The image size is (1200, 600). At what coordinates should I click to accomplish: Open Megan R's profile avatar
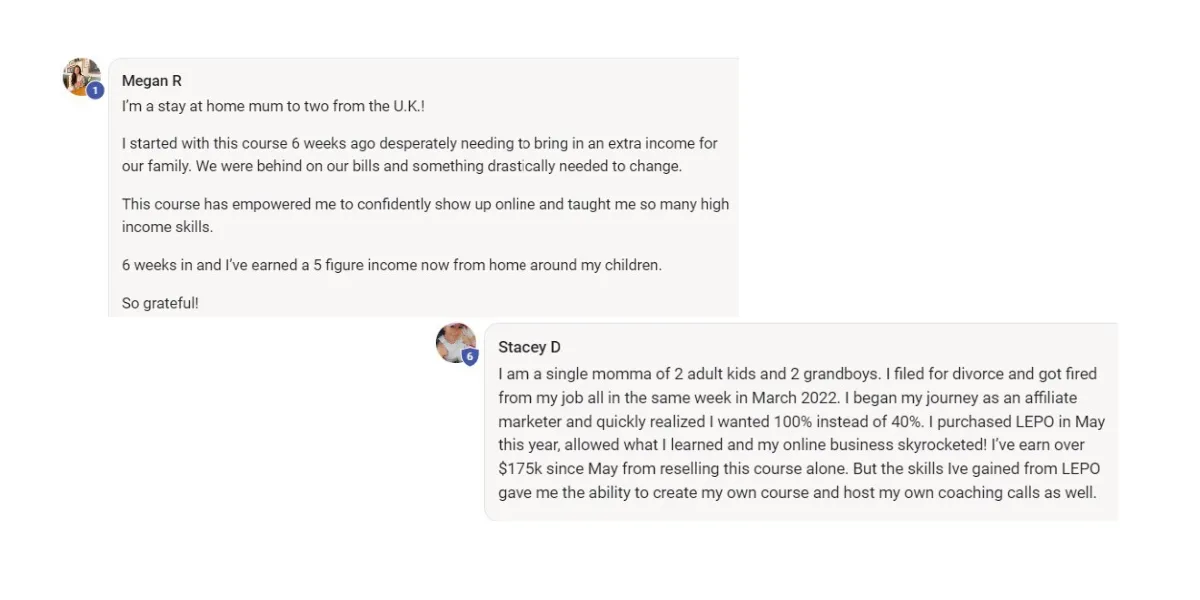(x=81, y=76)
